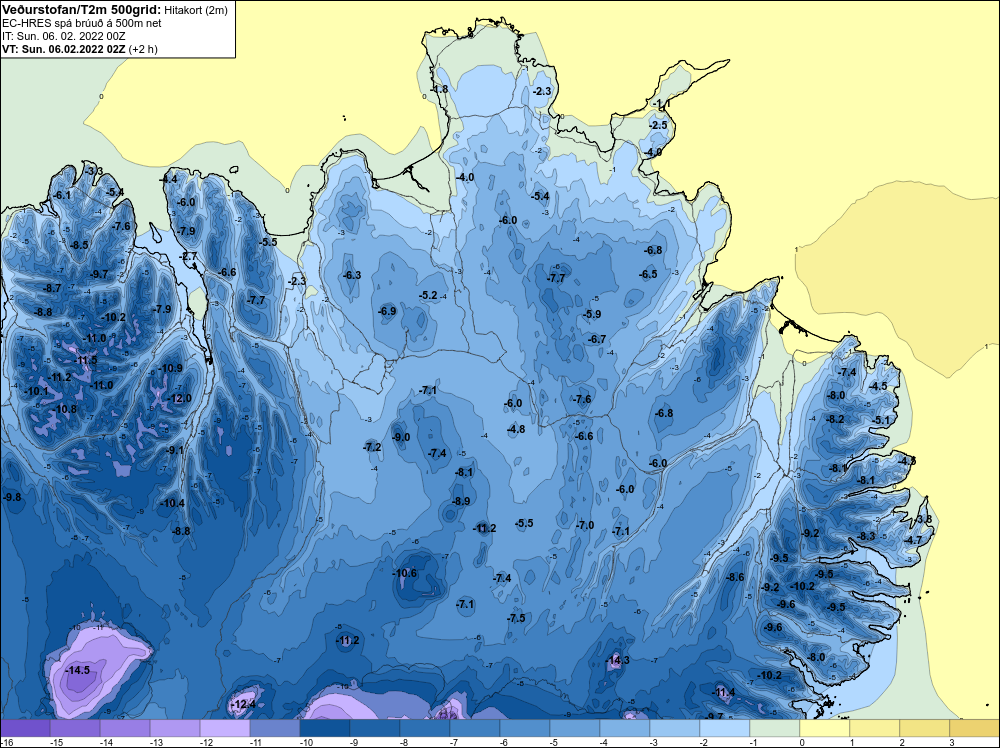This screenshot has width=1000, height=748.
Task: Click the 'VT: Sun. 06.02.2022 02Z' valid time
Action: [x=64, y=48]
